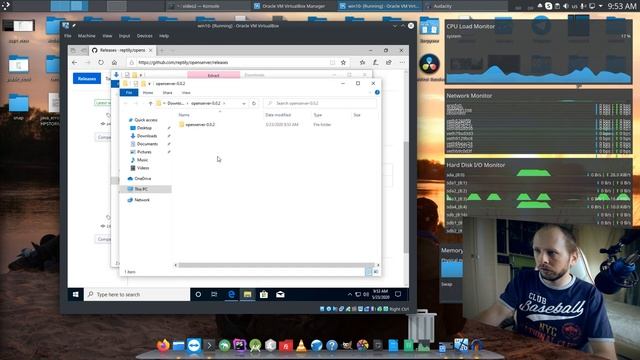Click the blue Releases button on GitHub

coord(87,78)
